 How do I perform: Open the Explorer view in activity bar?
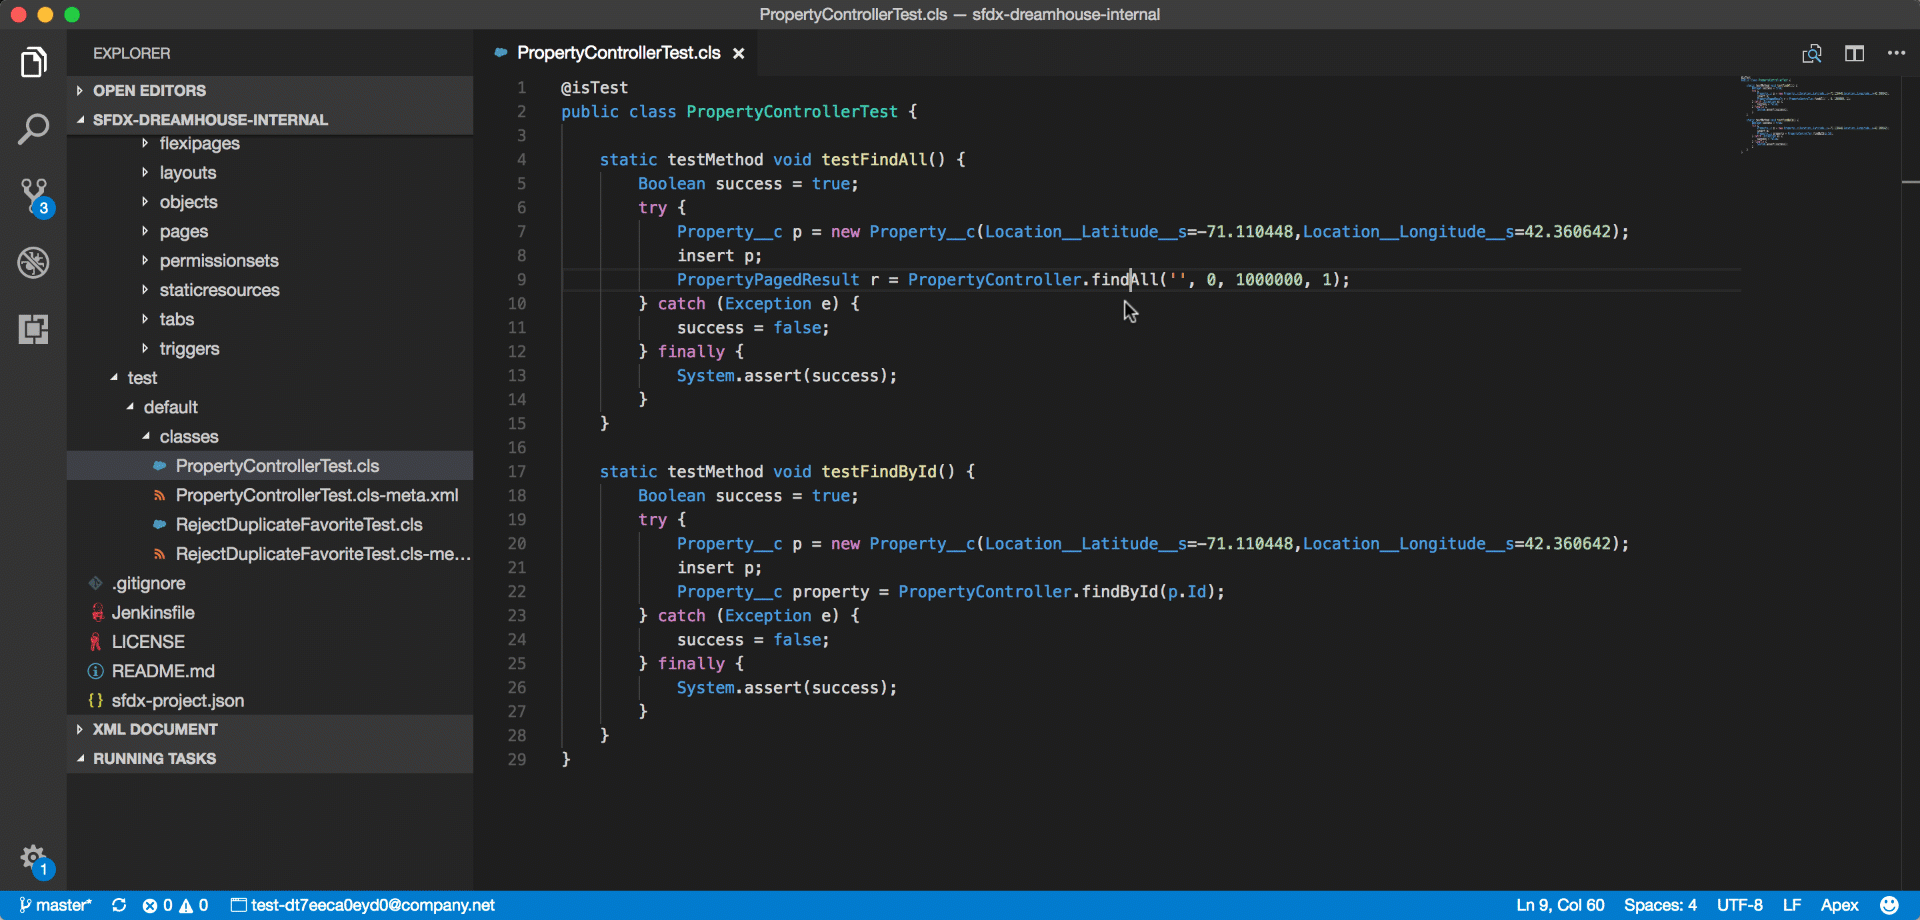click(33, 62)
